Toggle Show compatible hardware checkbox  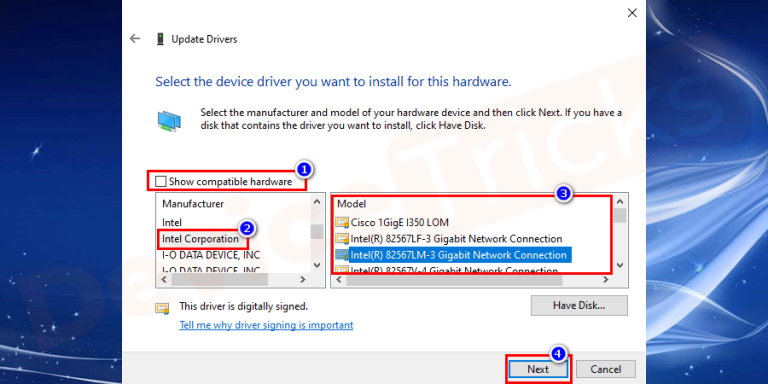[160, 182]
